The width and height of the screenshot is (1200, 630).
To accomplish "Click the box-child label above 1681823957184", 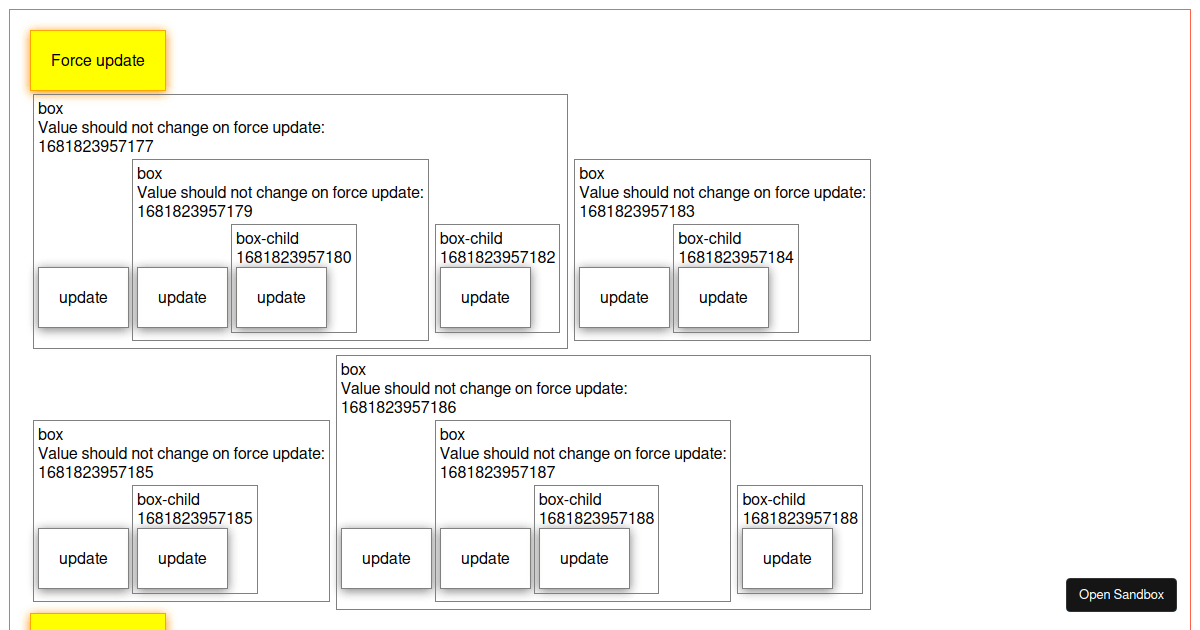I will click(x=710, y=238).
